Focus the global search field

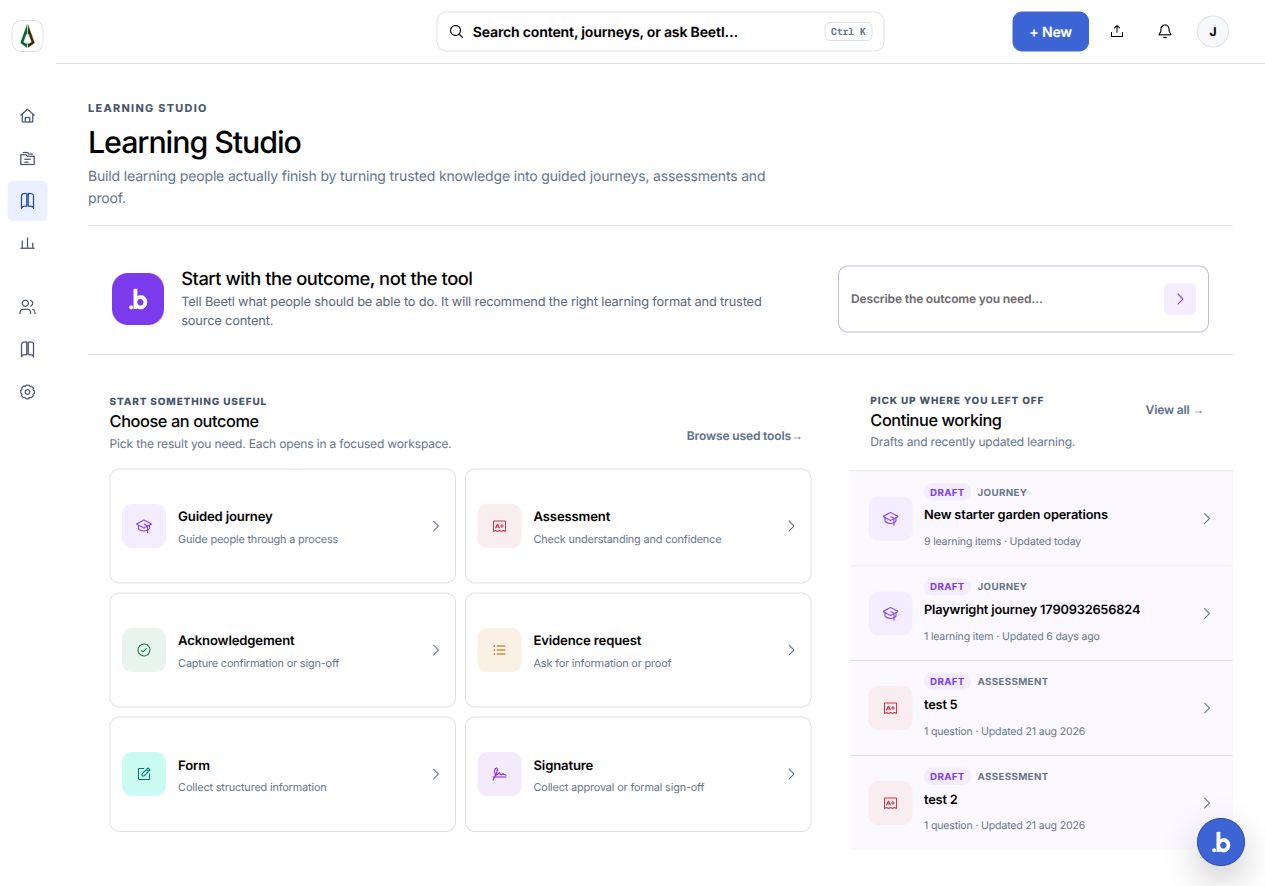[x=660, y=32]
